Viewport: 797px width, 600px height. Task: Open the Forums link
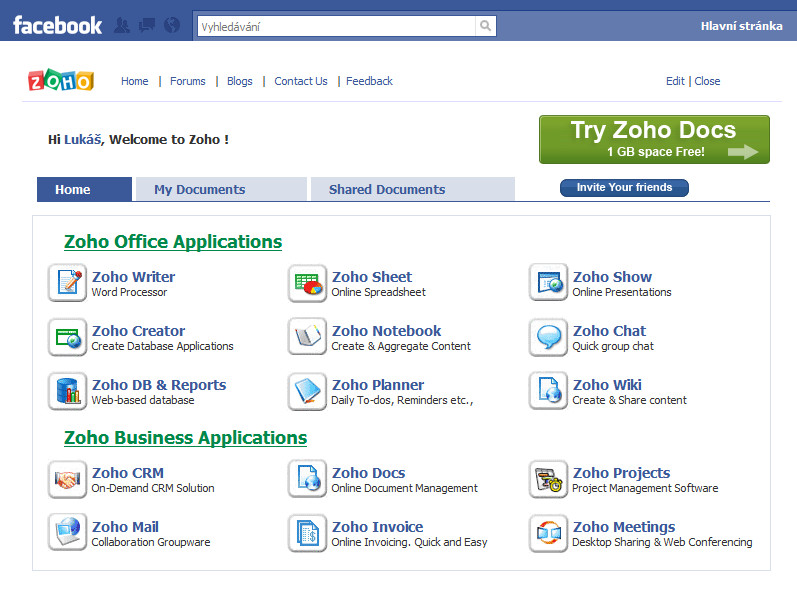pyautogui.click(x=188, y=81)
